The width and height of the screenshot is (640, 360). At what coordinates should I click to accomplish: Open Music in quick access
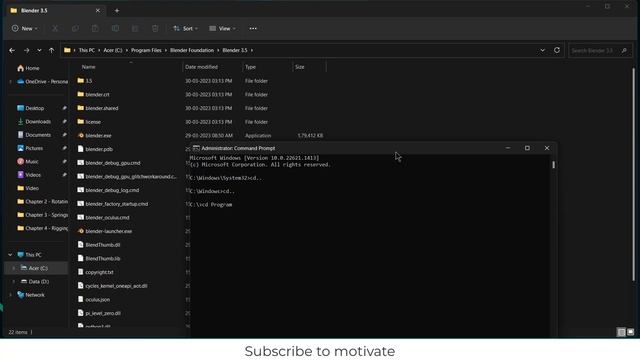[x=28, y=162]
